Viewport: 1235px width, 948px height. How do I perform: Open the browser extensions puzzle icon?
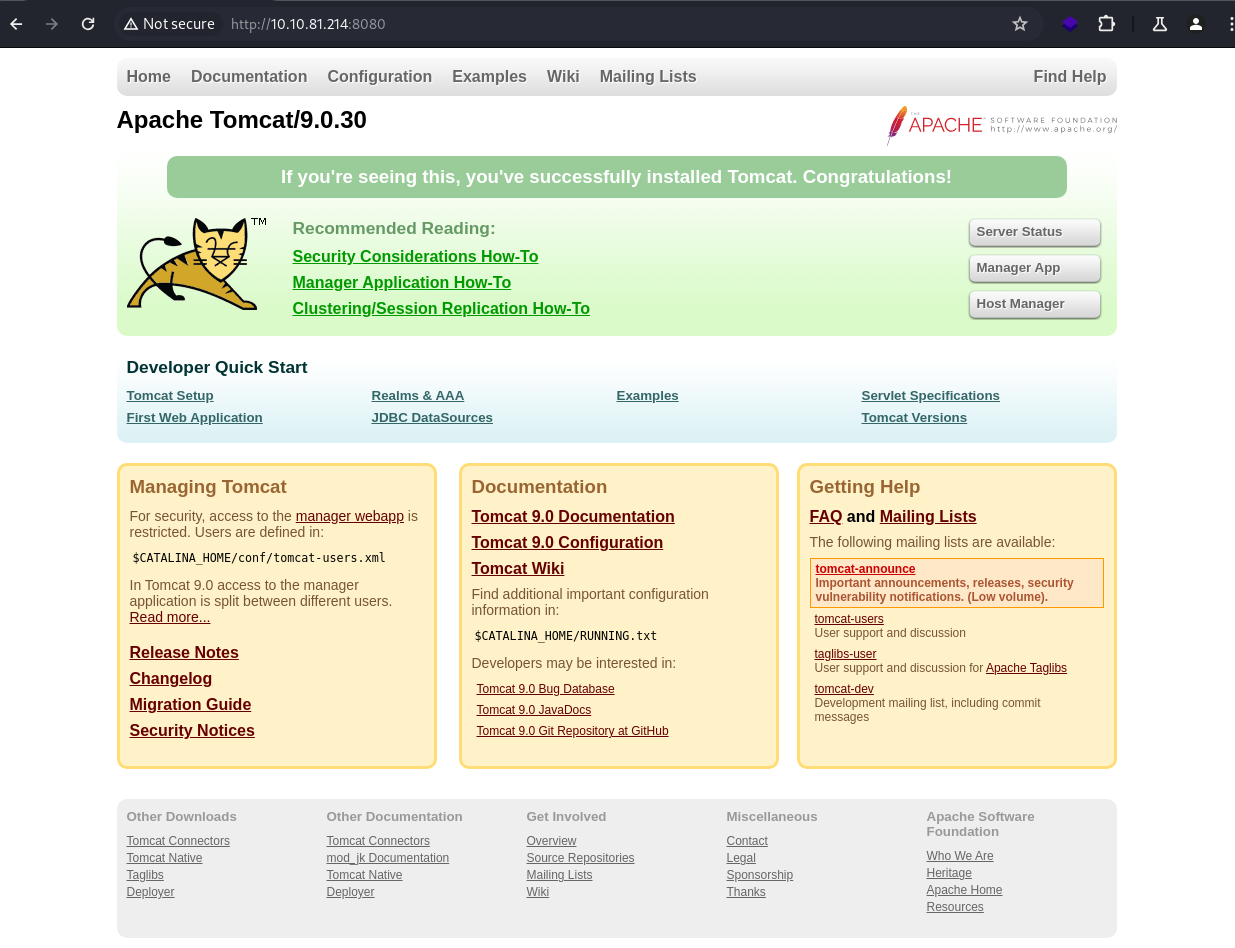tap(1106, 24)
